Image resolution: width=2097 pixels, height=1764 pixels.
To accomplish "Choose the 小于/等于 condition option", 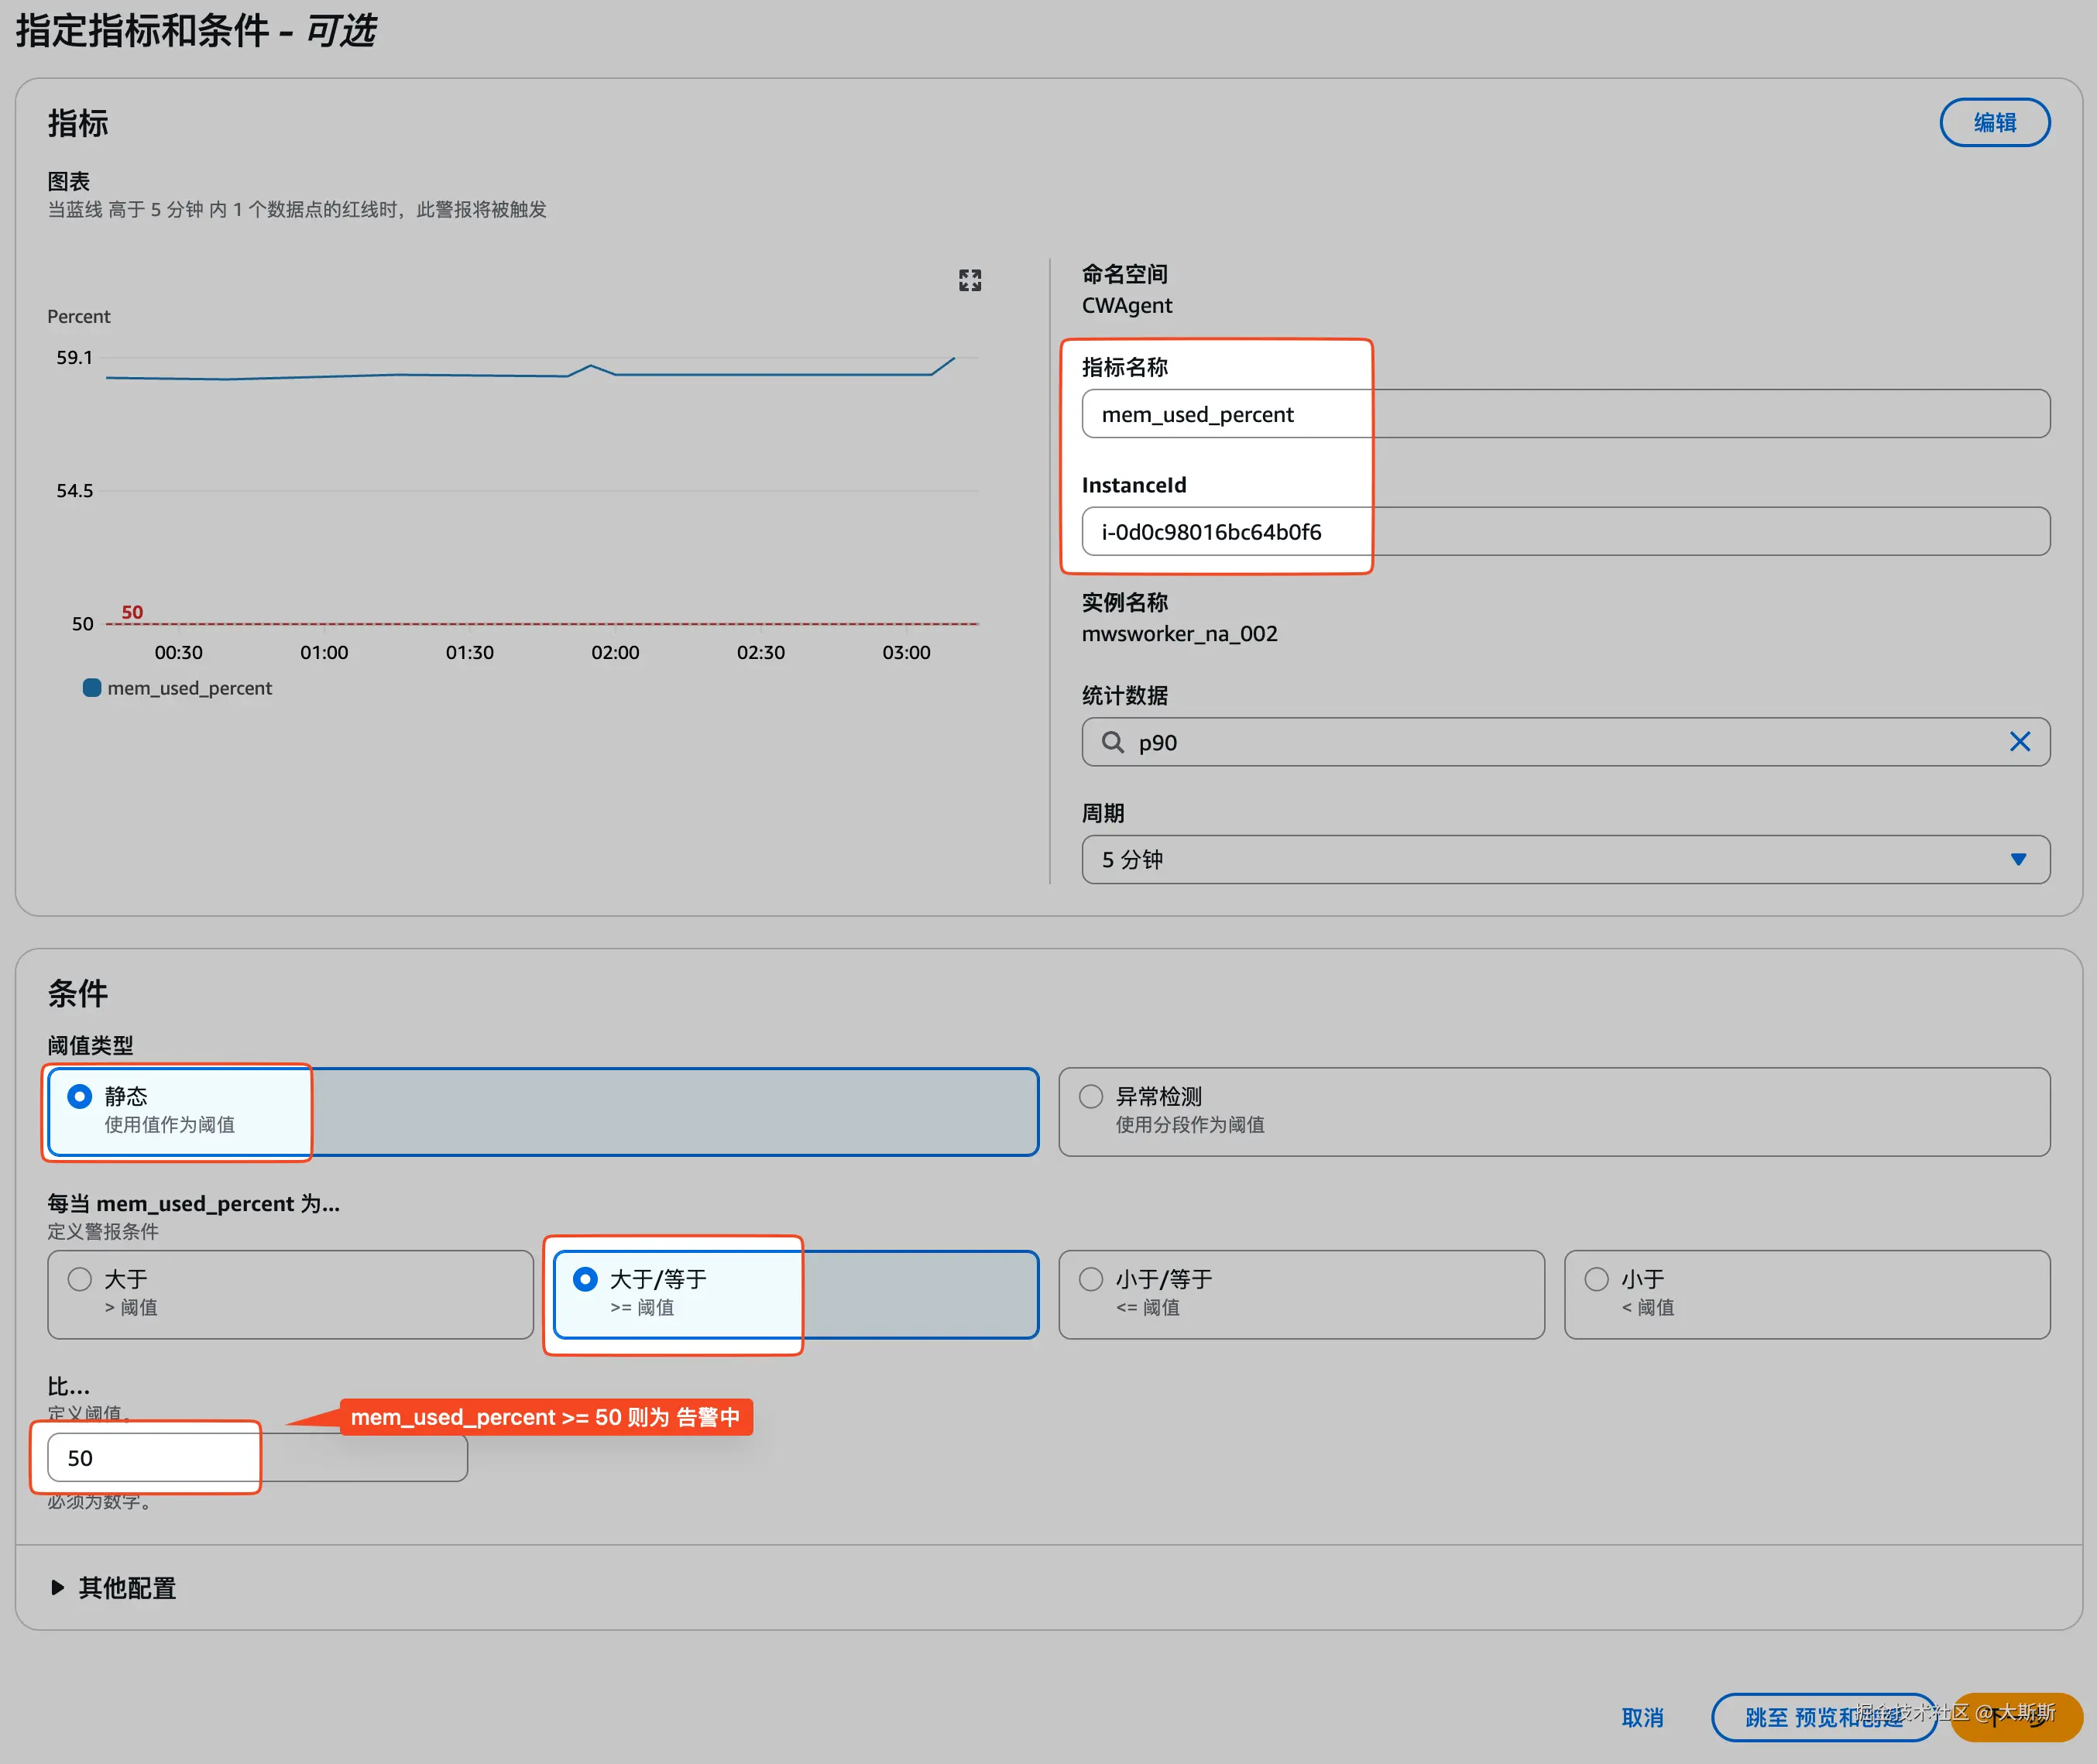I will [x=1091, y=1280].
